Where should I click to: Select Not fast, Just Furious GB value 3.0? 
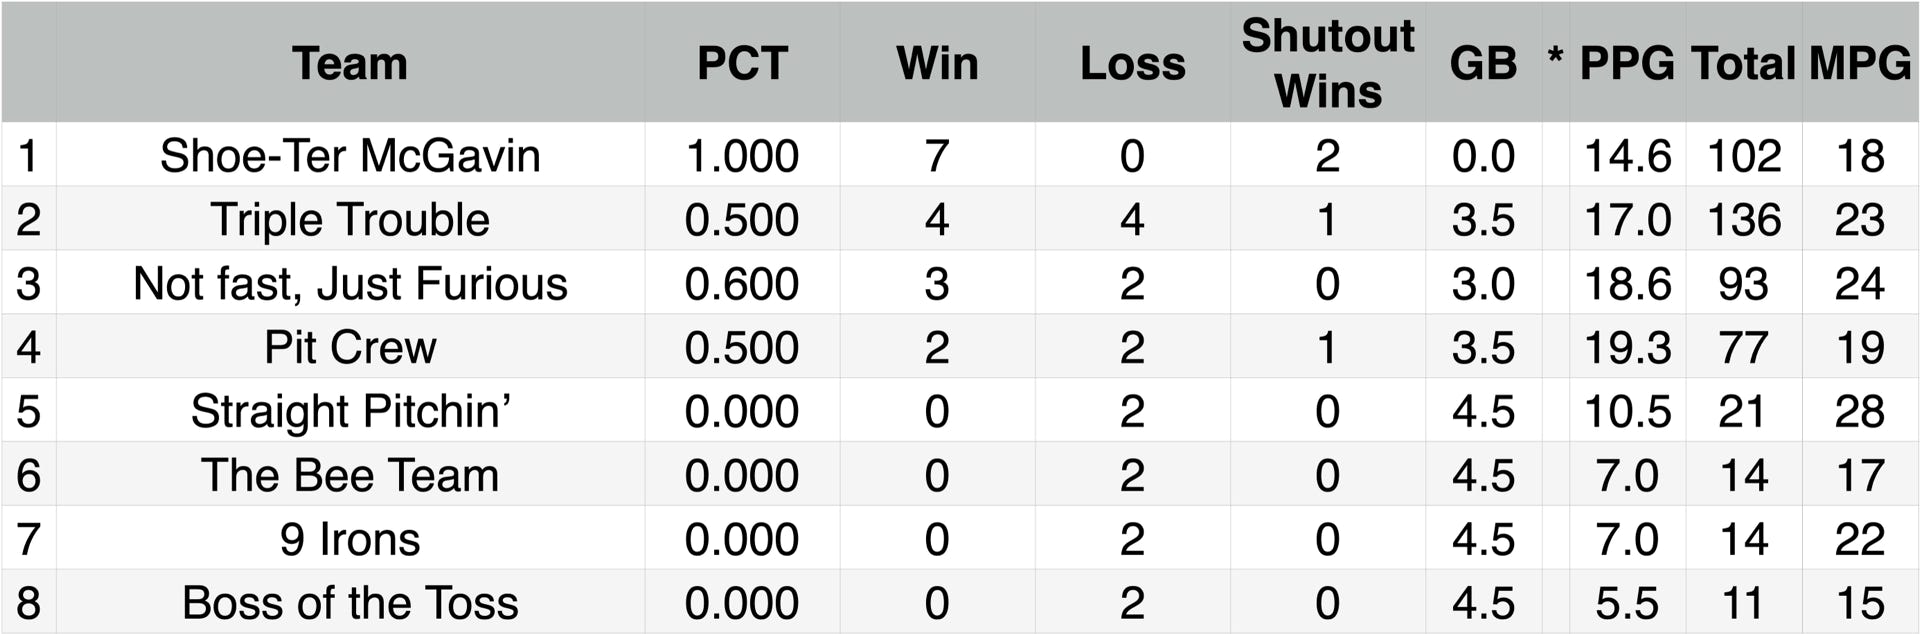tap(1483, 284)
